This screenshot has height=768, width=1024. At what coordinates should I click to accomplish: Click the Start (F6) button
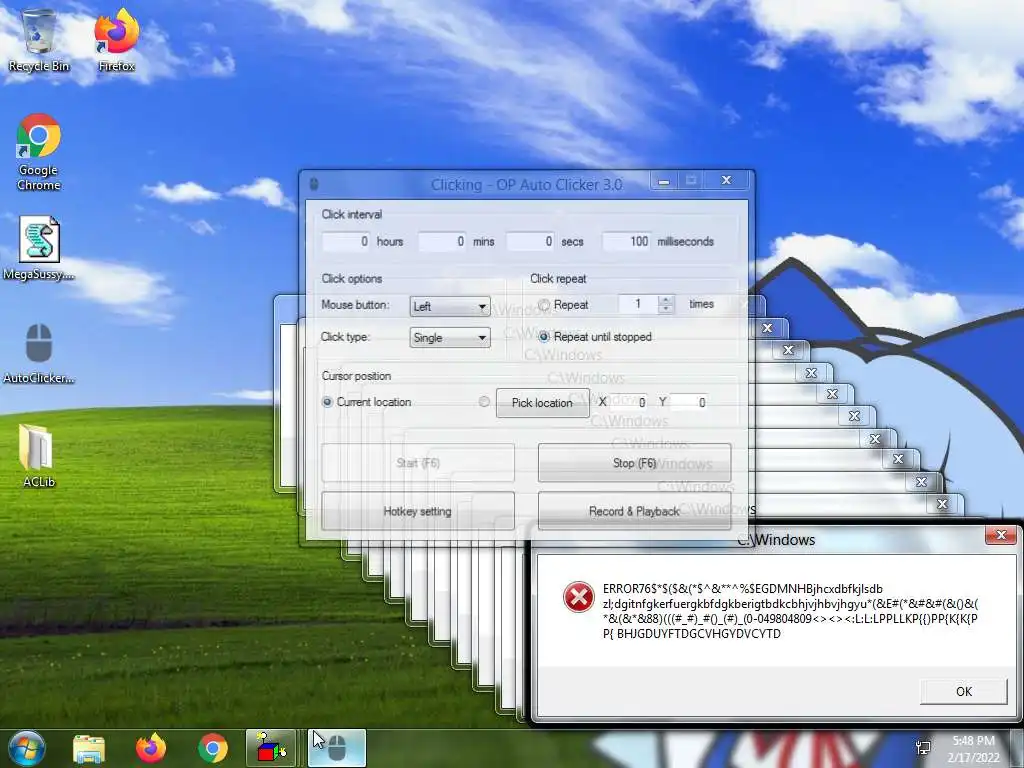coord(418,463)
